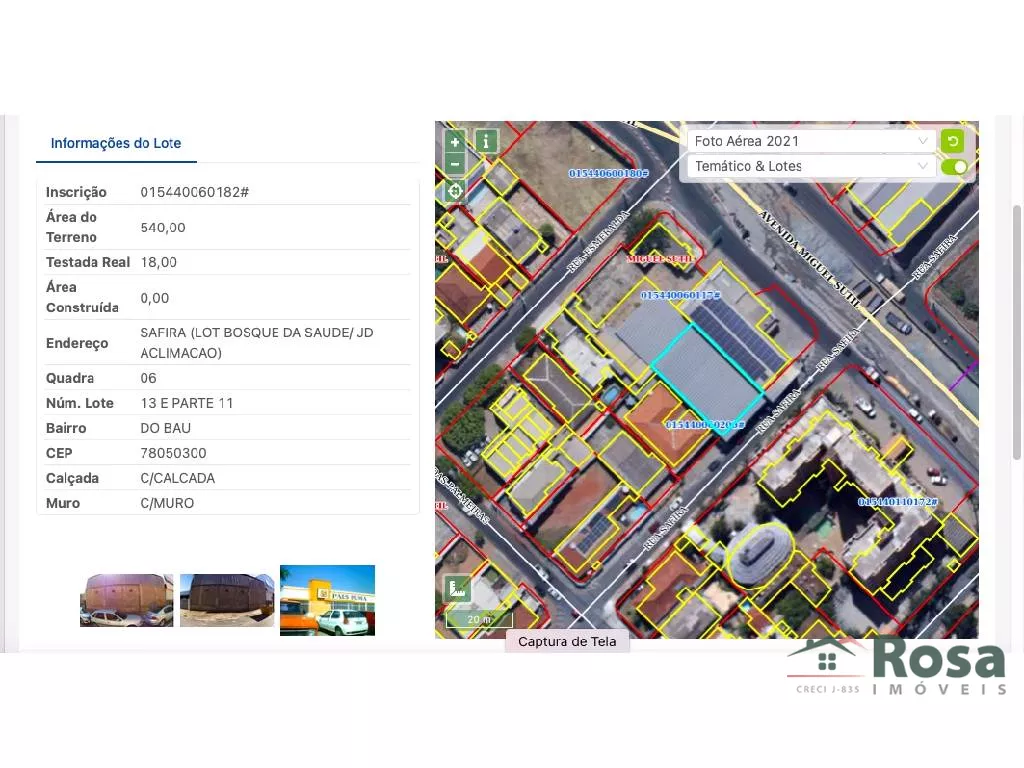This screenshot has width=1024, height=768.
Task: Open the Foto Aérea 2021 dropdown
Action: 811,141
